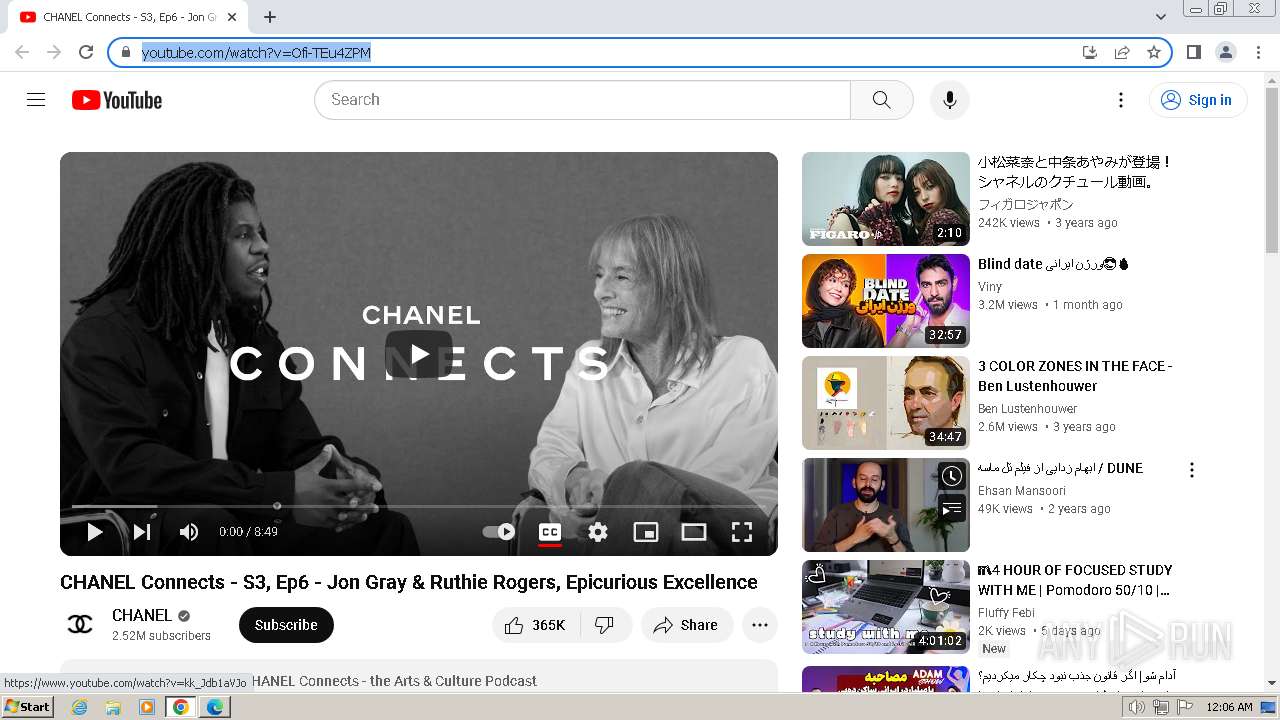1280x720 pixels.
Task: Open Chrome three-dot menu
Action: tap(1259, 52)
